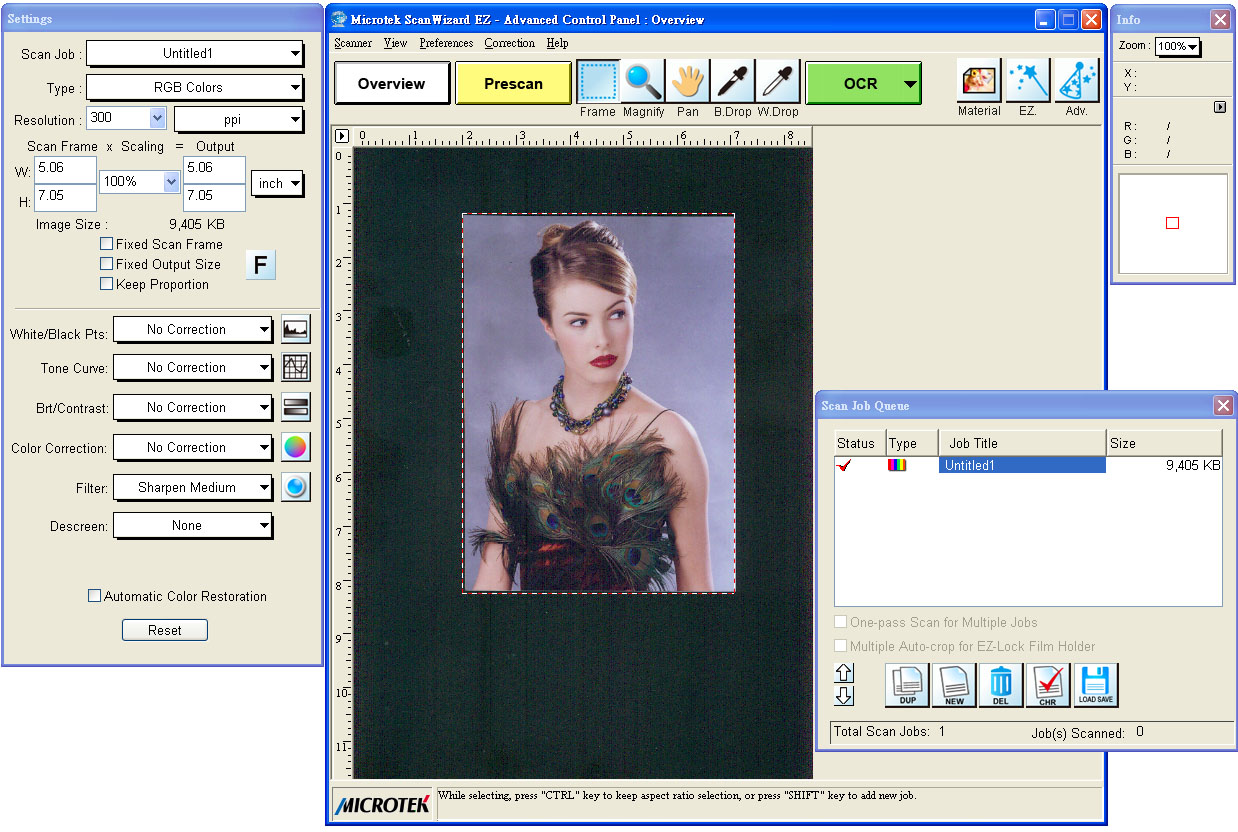Open the Correction menu
Screen dimensions: 1238x832
509,43
